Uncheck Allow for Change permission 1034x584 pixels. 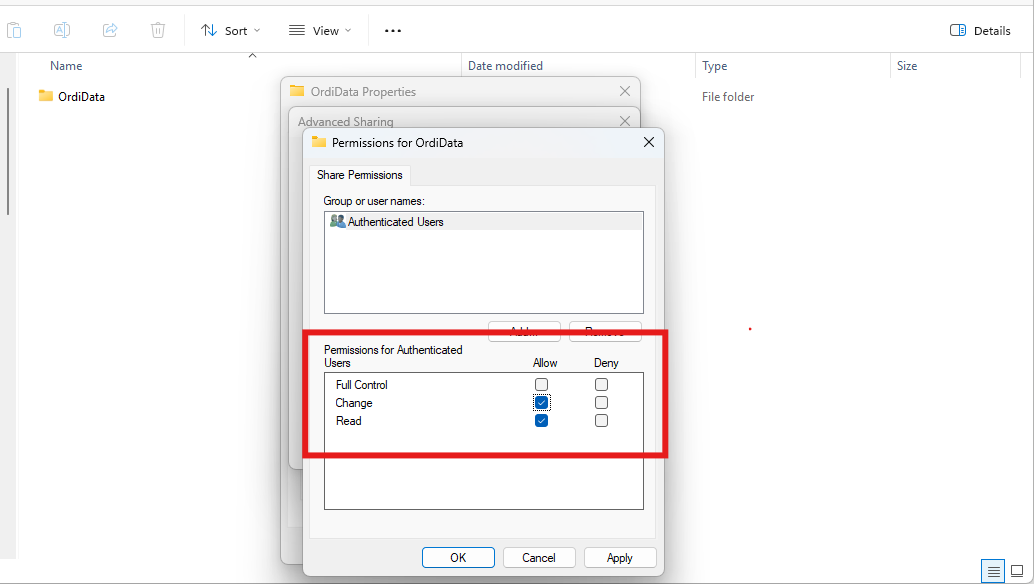pos(541,402)
